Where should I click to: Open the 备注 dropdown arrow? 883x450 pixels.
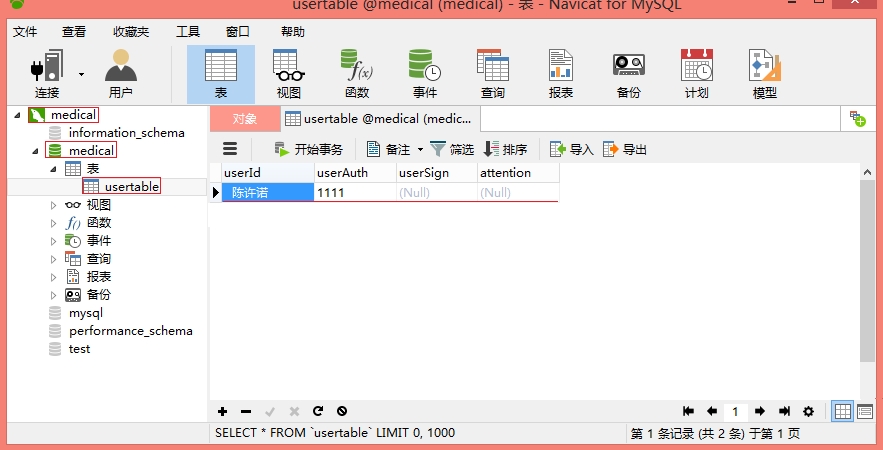tap(420, 150)
